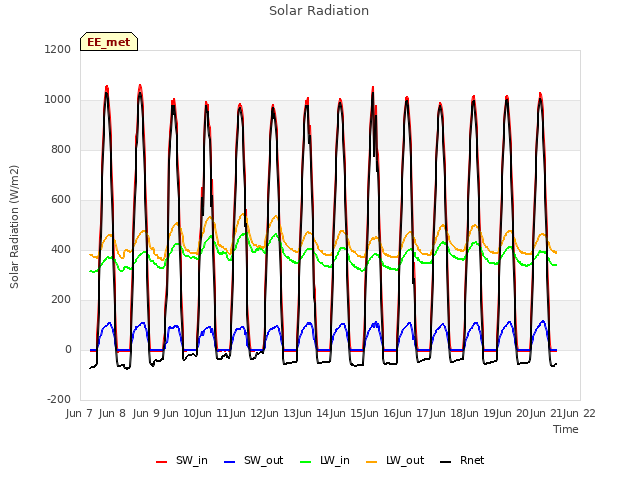Click the 0 y-axis tick label
The image size is (640, 480).
pos(68,350)
